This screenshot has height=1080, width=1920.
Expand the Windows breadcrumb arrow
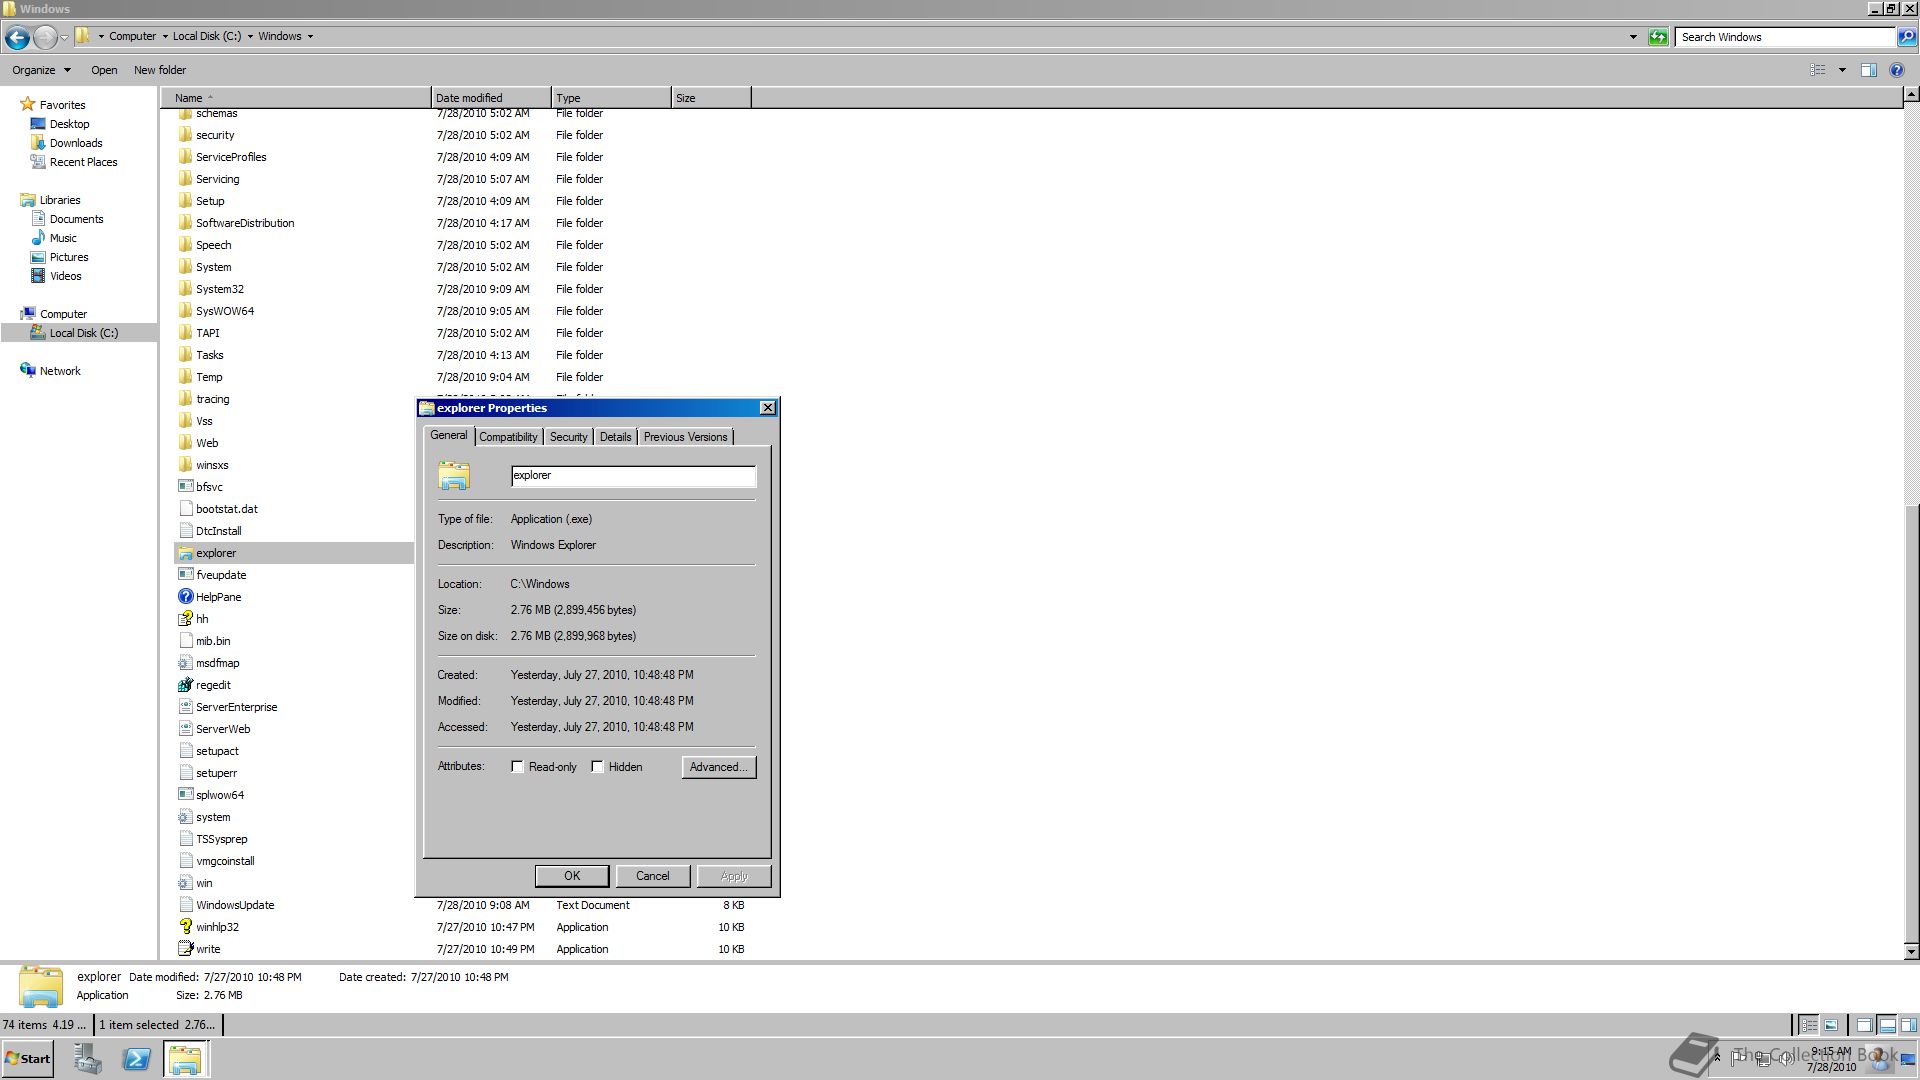[310, 36]
